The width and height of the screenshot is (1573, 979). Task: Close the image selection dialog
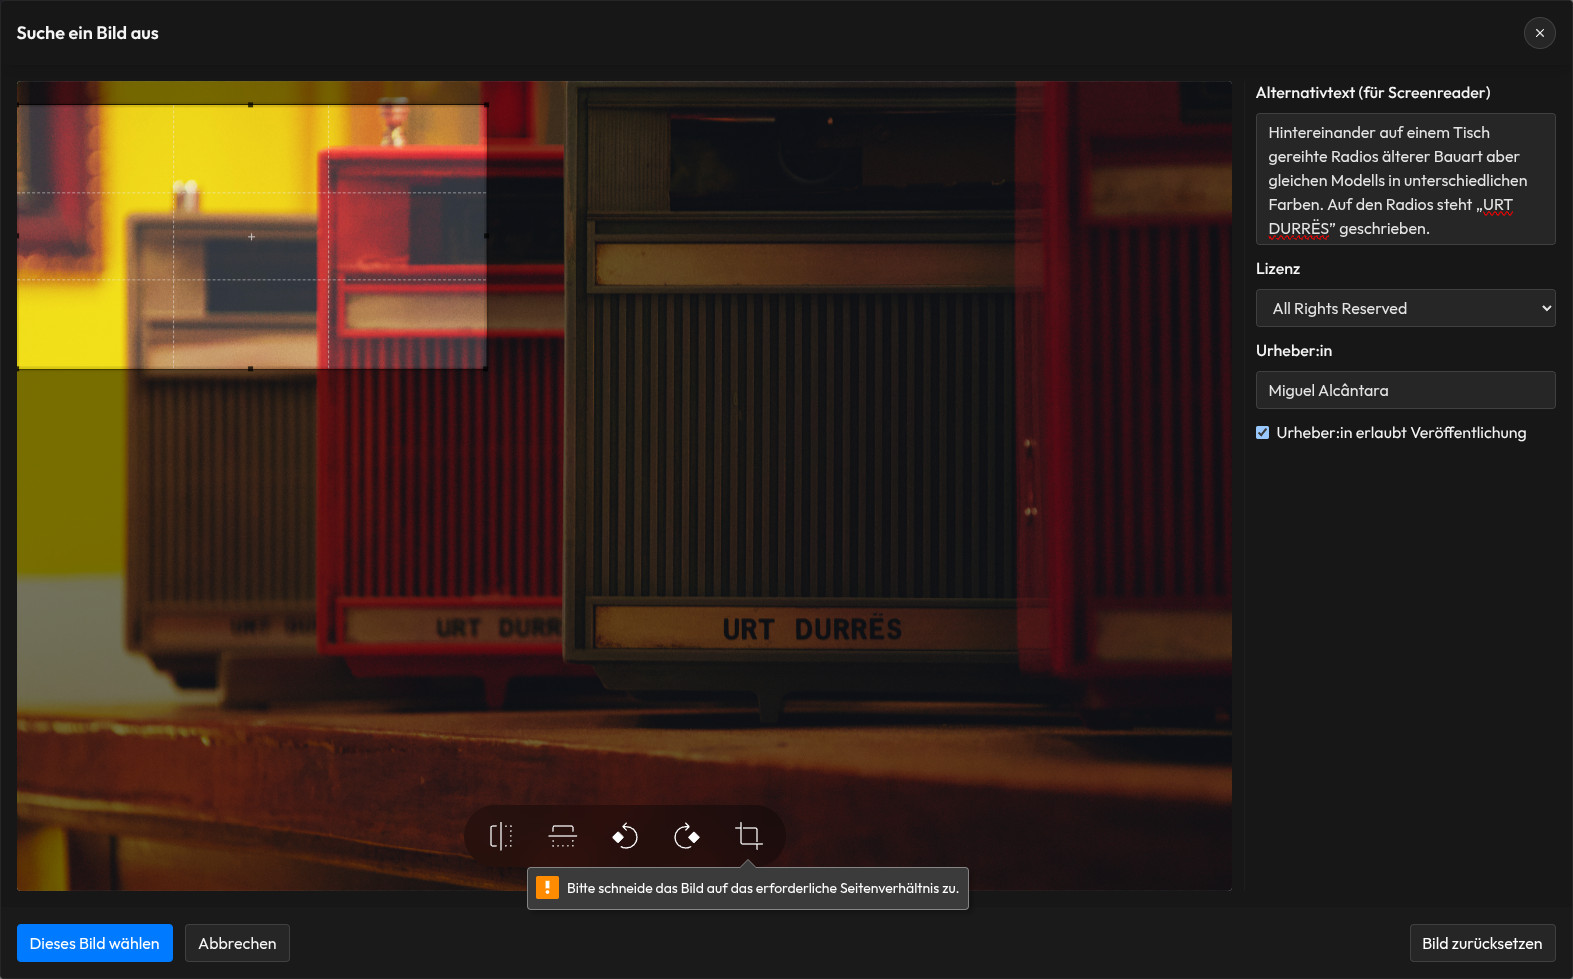click(x=1540, y=33)
